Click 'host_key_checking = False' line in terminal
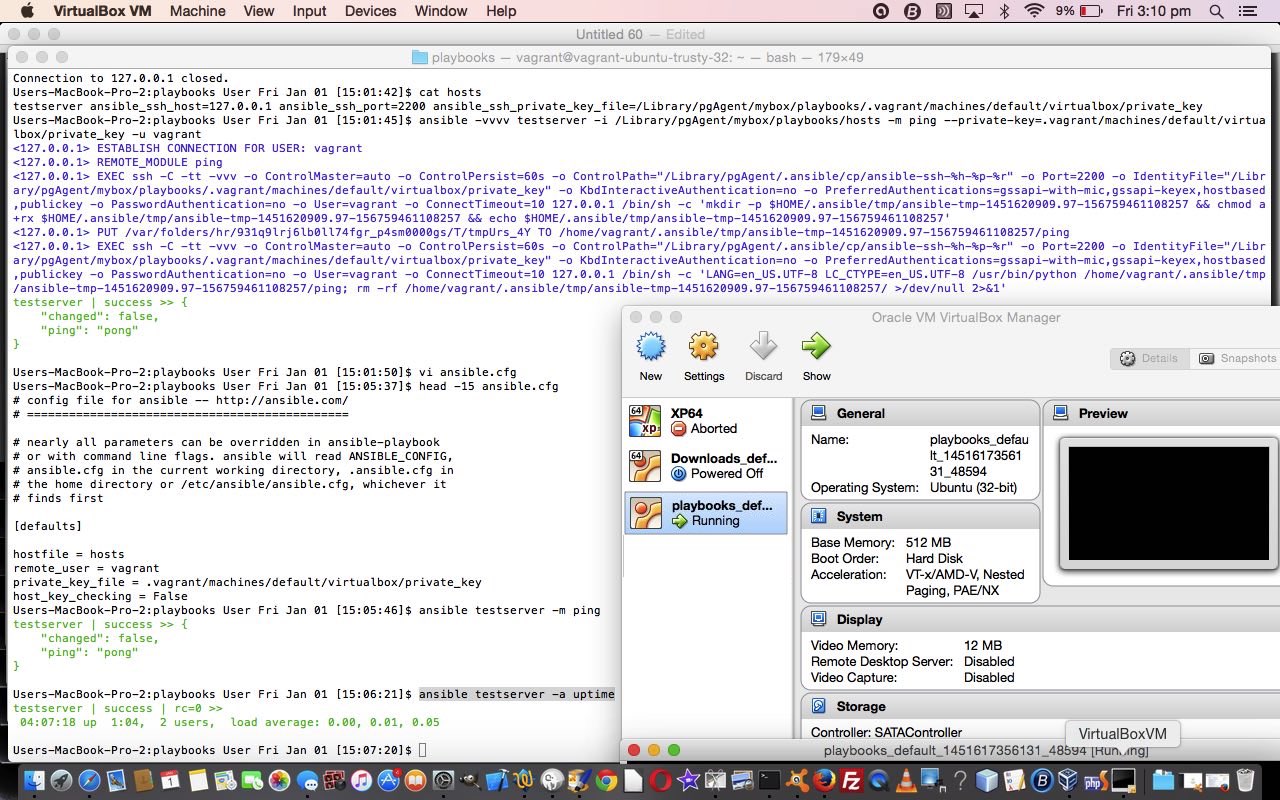 [x=100, y=596]
